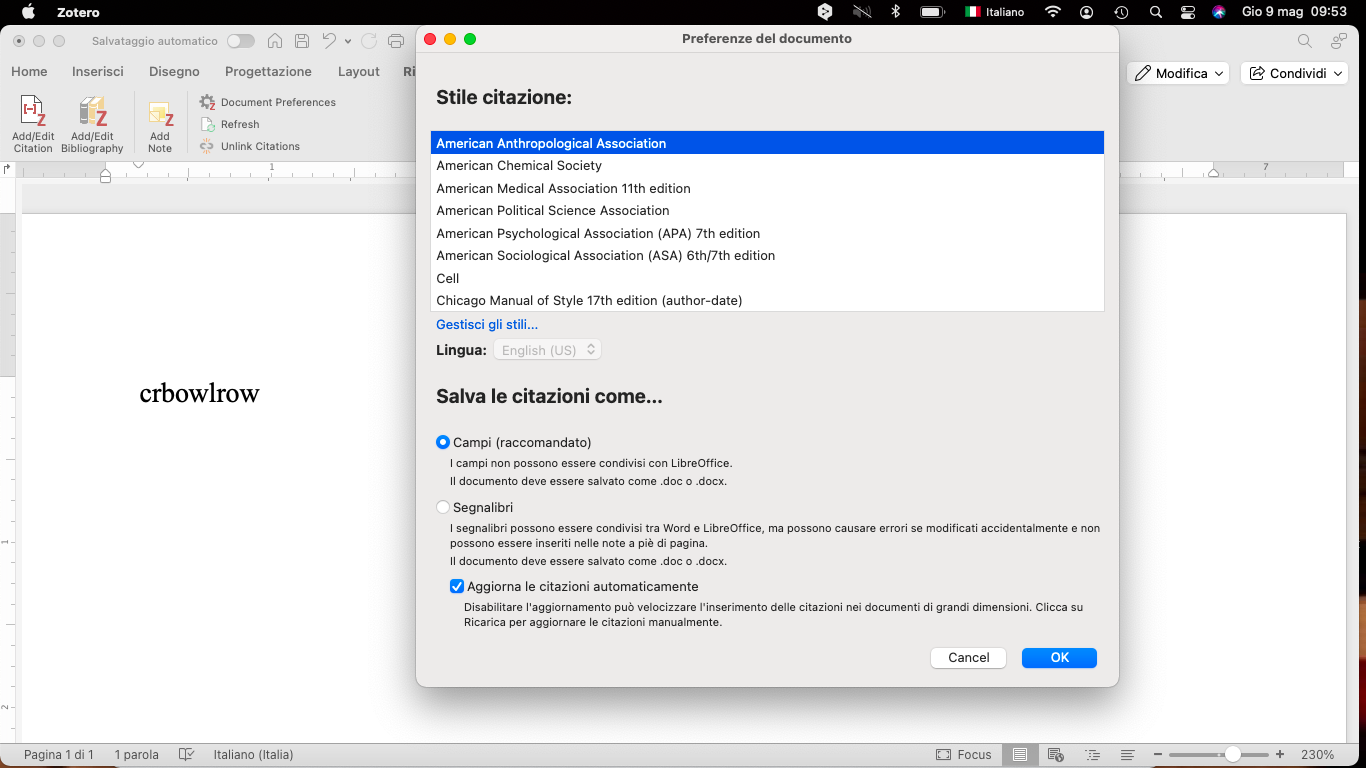Open the Lingua English (US) dropdown

point(548,350)
